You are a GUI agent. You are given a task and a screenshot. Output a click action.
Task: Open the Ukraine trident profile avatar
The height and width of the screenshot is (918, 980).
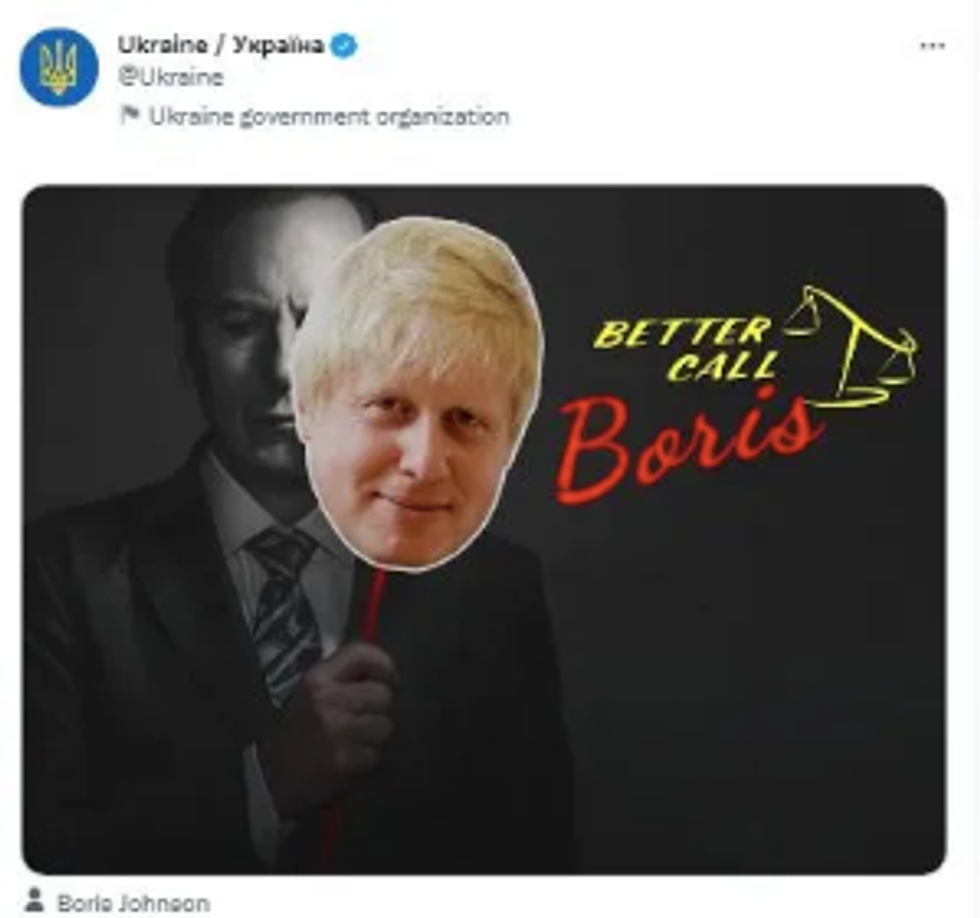[59, 67]
